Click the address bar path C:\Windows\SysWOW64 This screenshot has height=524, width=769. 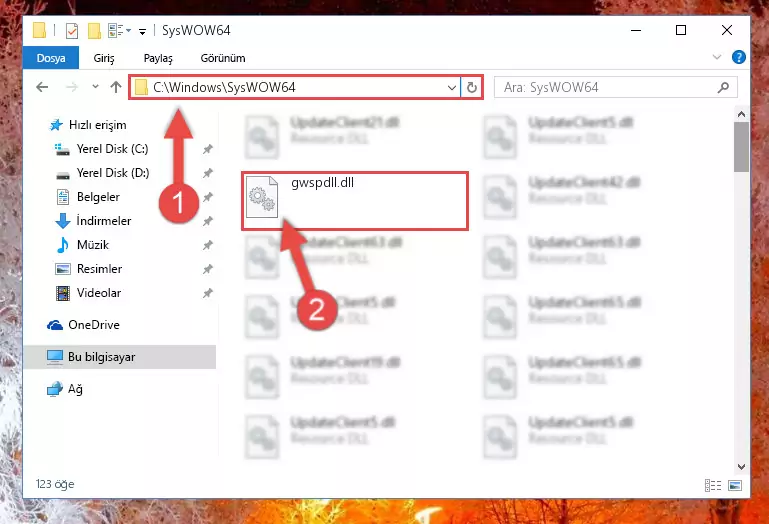coord(224,87)
